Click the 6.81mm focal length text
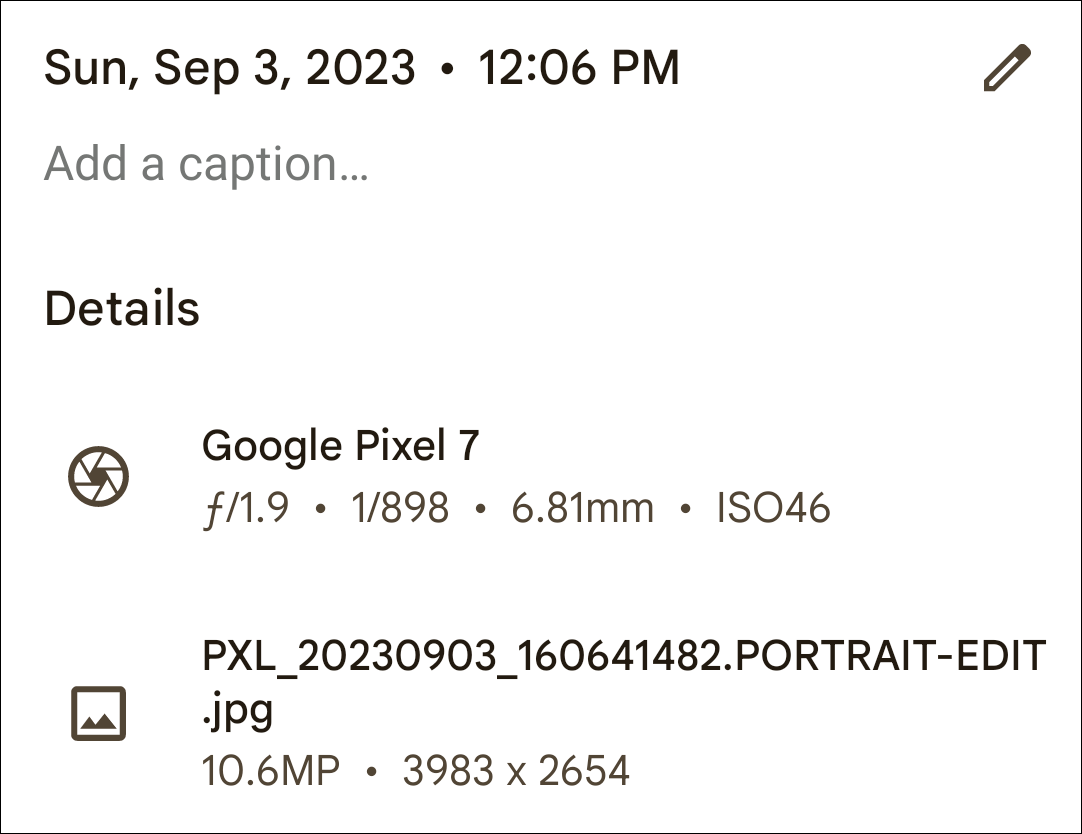The height and width of the screenshot is (834, 1082). (584, 508)
